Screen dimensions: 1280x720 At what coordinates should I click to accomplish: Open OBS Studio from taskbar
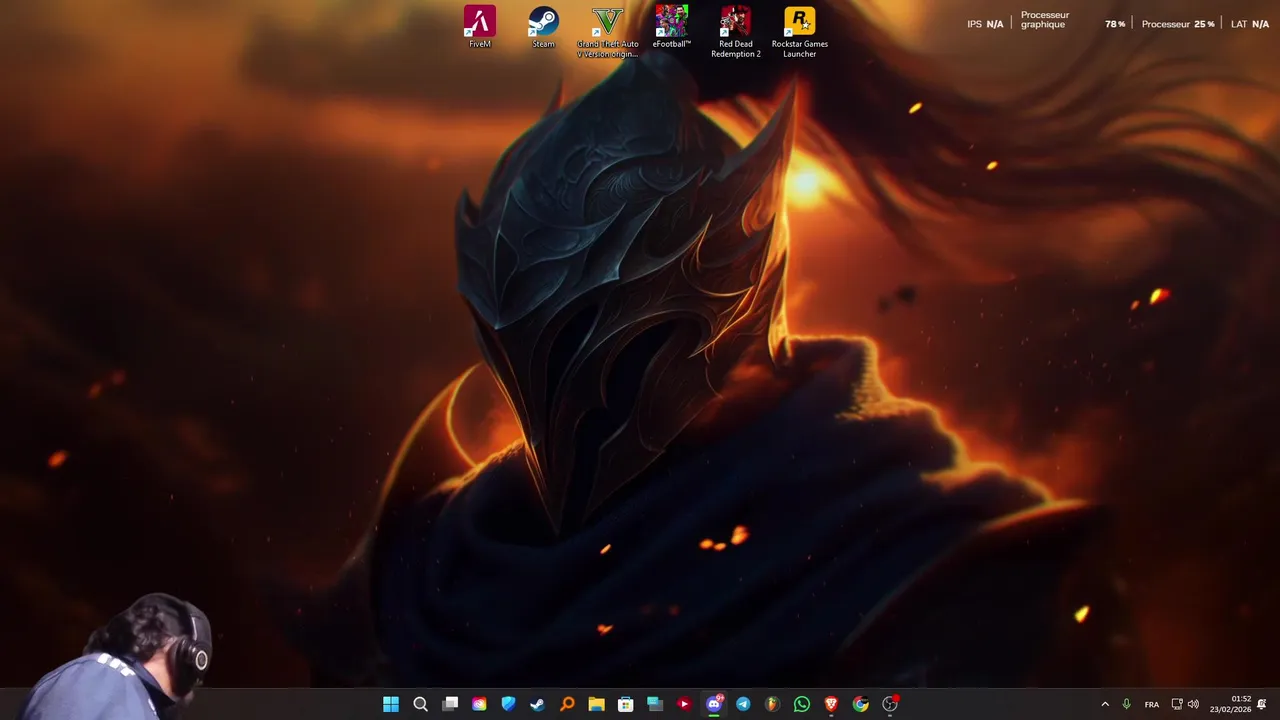pos(890,704)
